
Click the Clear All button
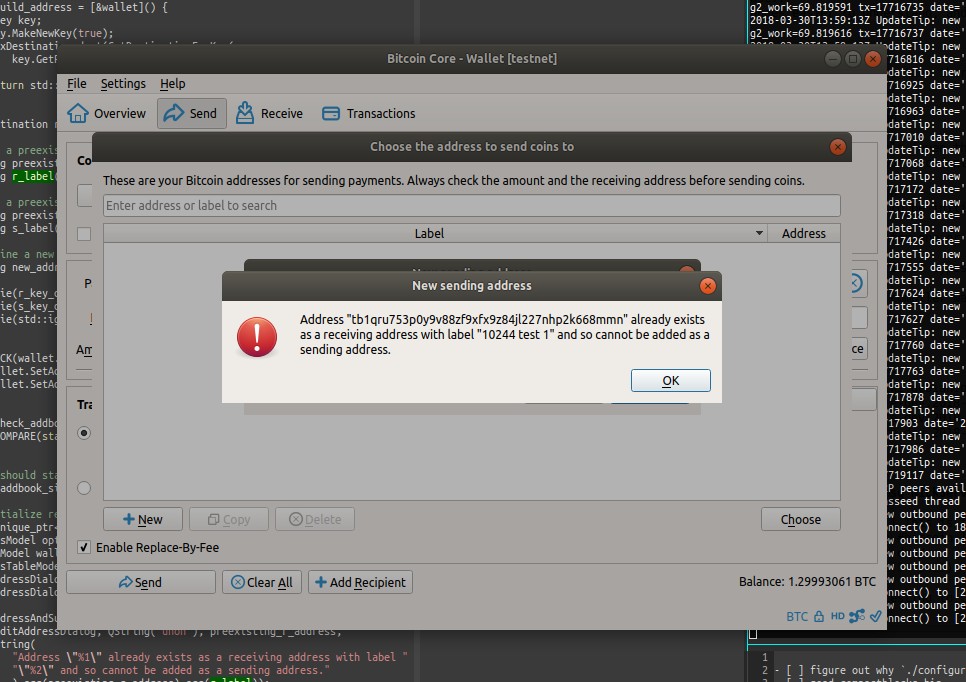pyautogui.click(x=262, y=582)
